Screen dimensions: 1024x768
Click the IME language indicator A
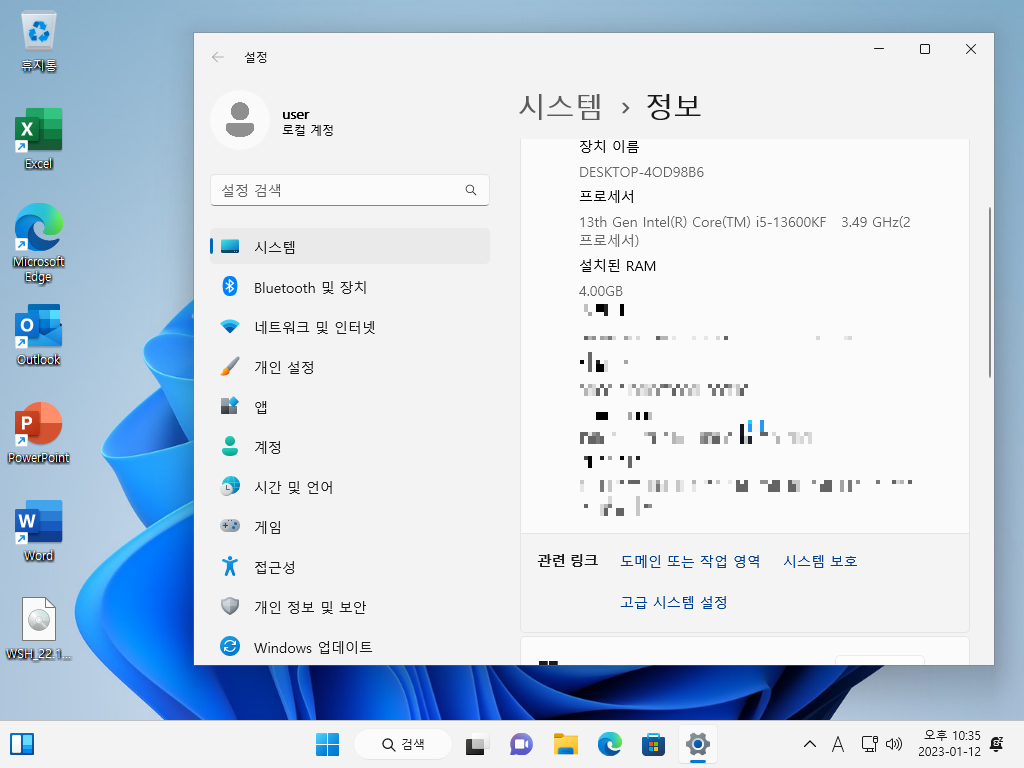(838, 744)
